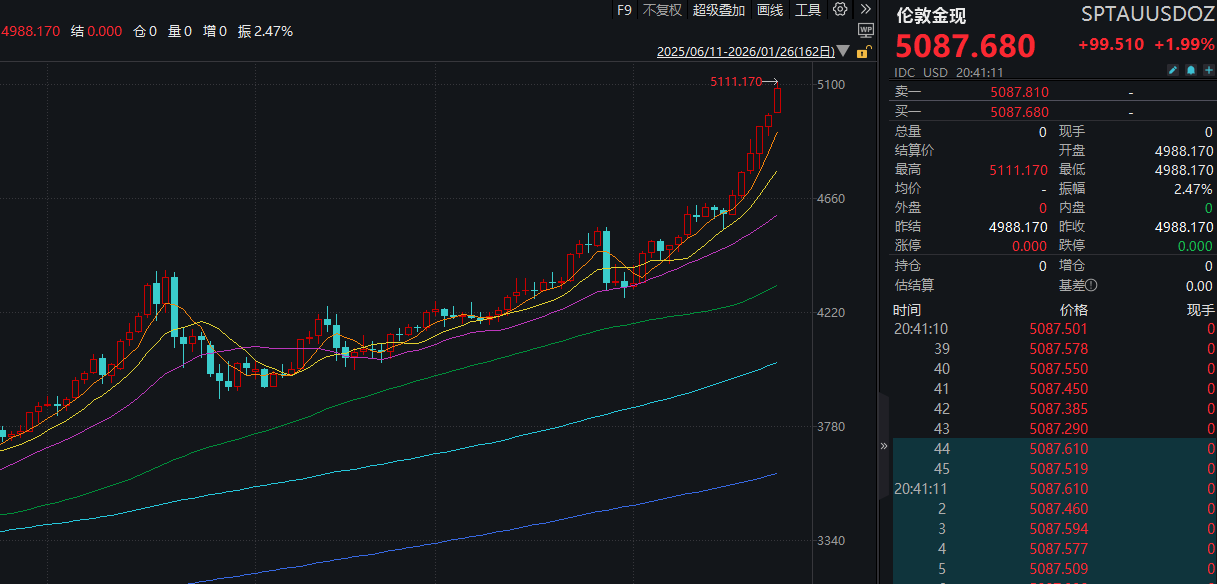
Task: Collapse the right quote panel with double-arrow handle
Action: (x=883, y=446)
